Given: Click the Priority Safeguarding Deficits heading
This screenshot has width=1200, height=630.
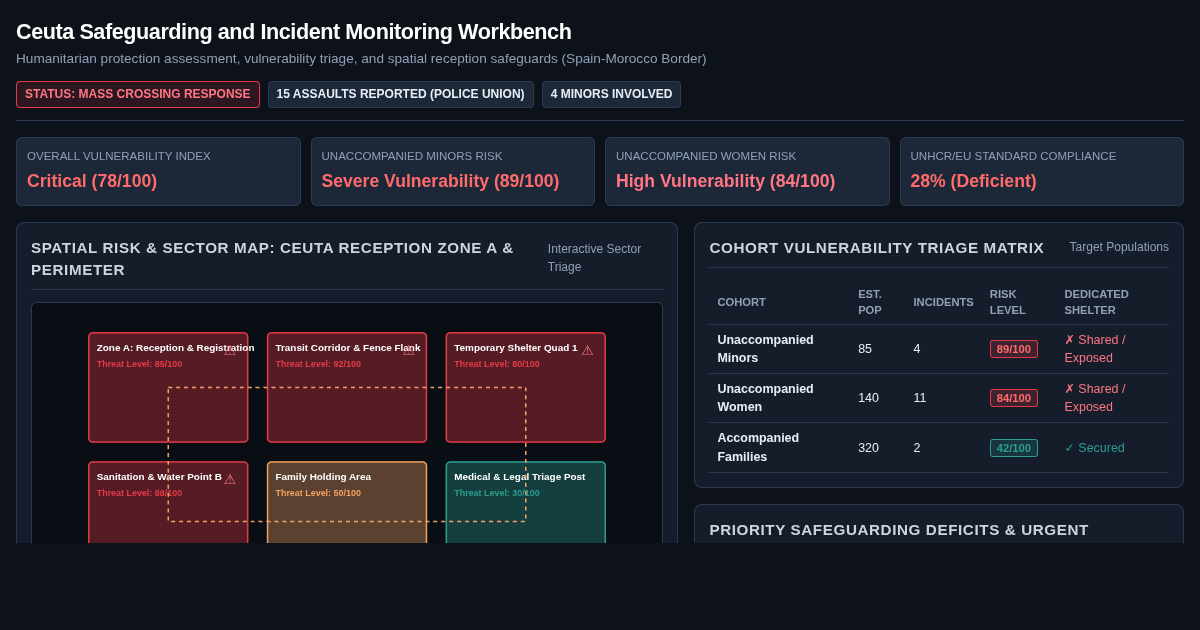Looking at the screenshot, I should (899, 530).
